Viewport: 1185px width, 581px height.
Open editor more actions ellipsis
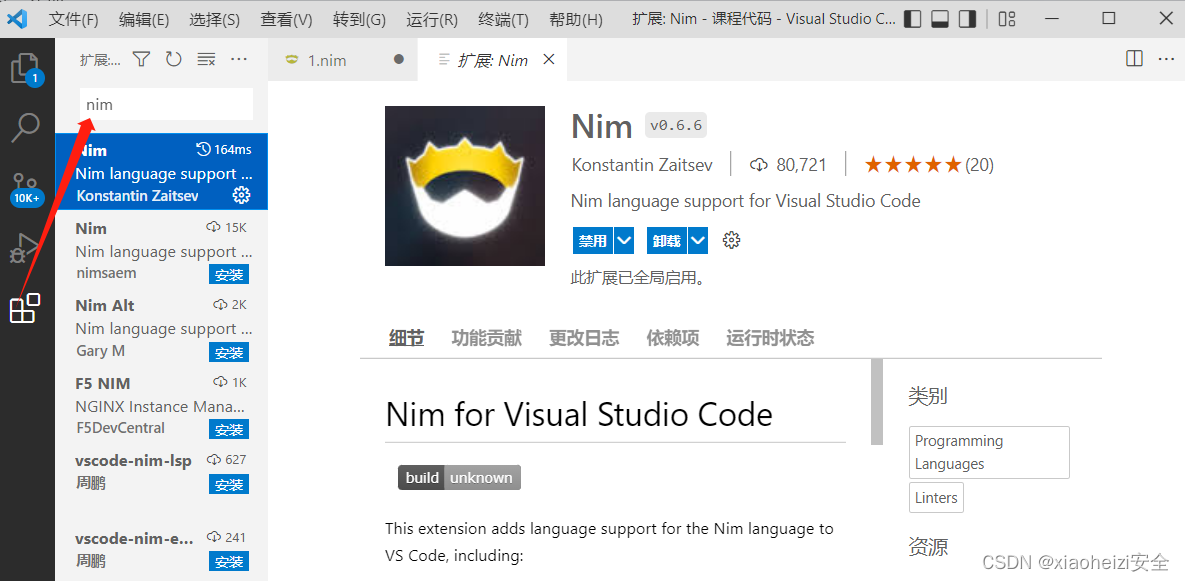tap(1166, 59)
